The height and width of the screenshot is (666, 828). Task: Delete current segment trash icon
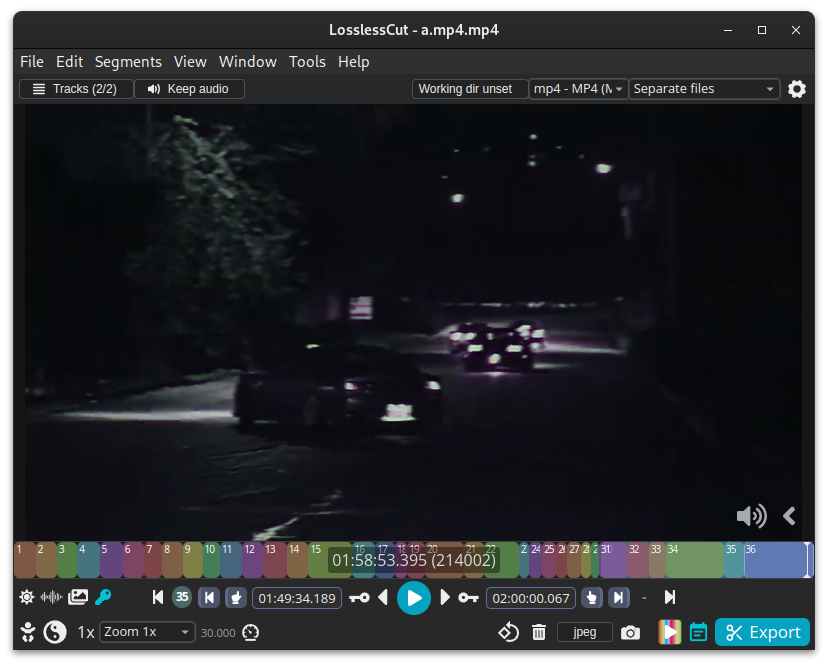539,632
